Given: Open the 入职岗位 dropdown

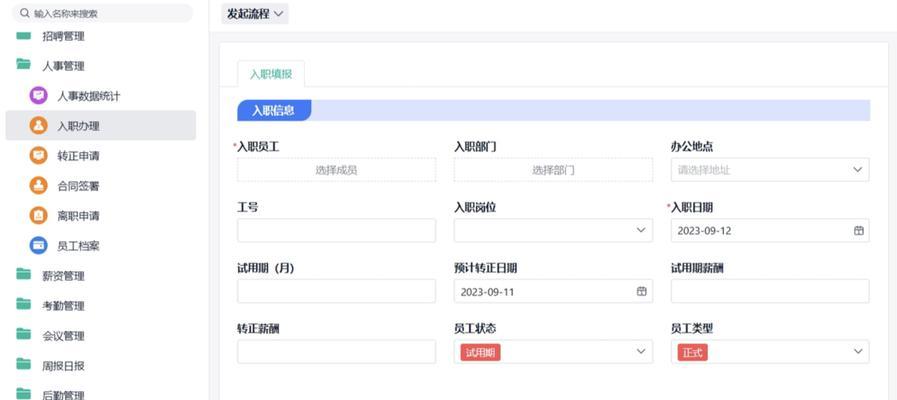Looking at the screenshot, I should point(553,231).
